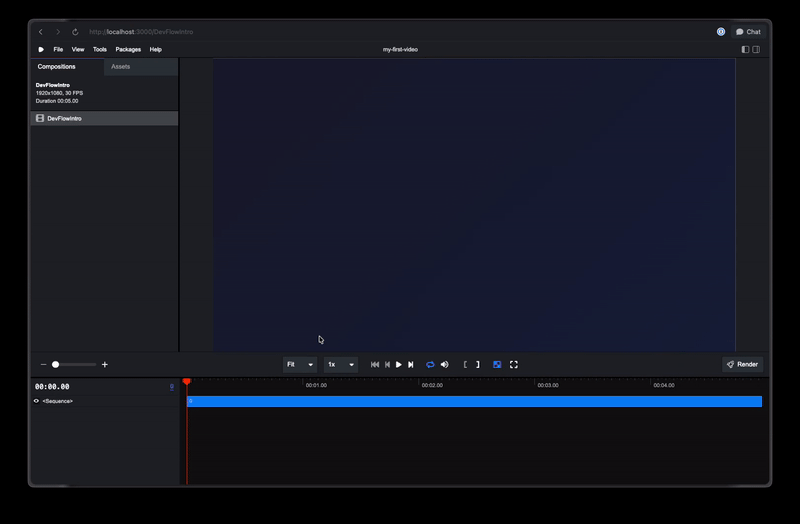This screenshot has width=800, height=524.
Task: Step back one frame
Action: [x=387, y=364]
